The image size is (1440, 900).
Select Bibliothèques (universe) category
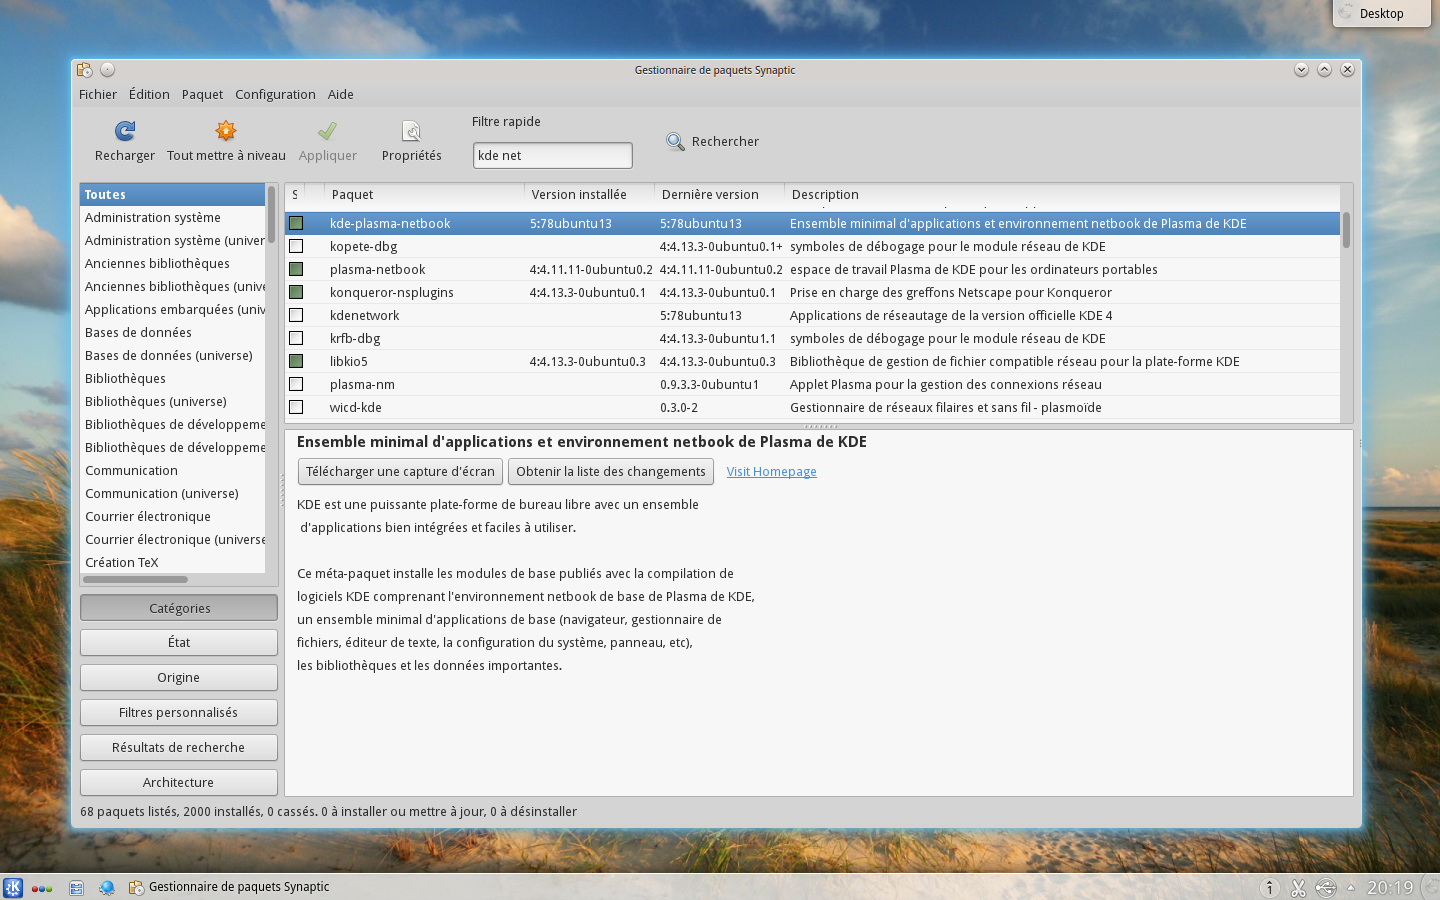click(173, 401)
